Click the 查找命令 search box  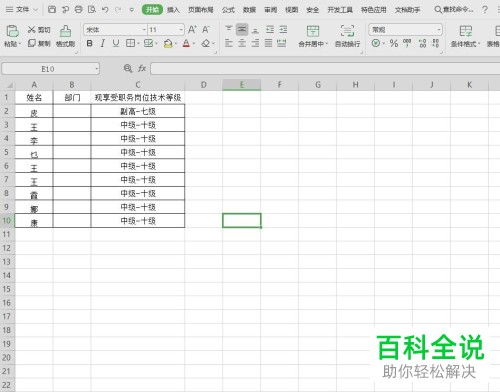pos(454,10)
